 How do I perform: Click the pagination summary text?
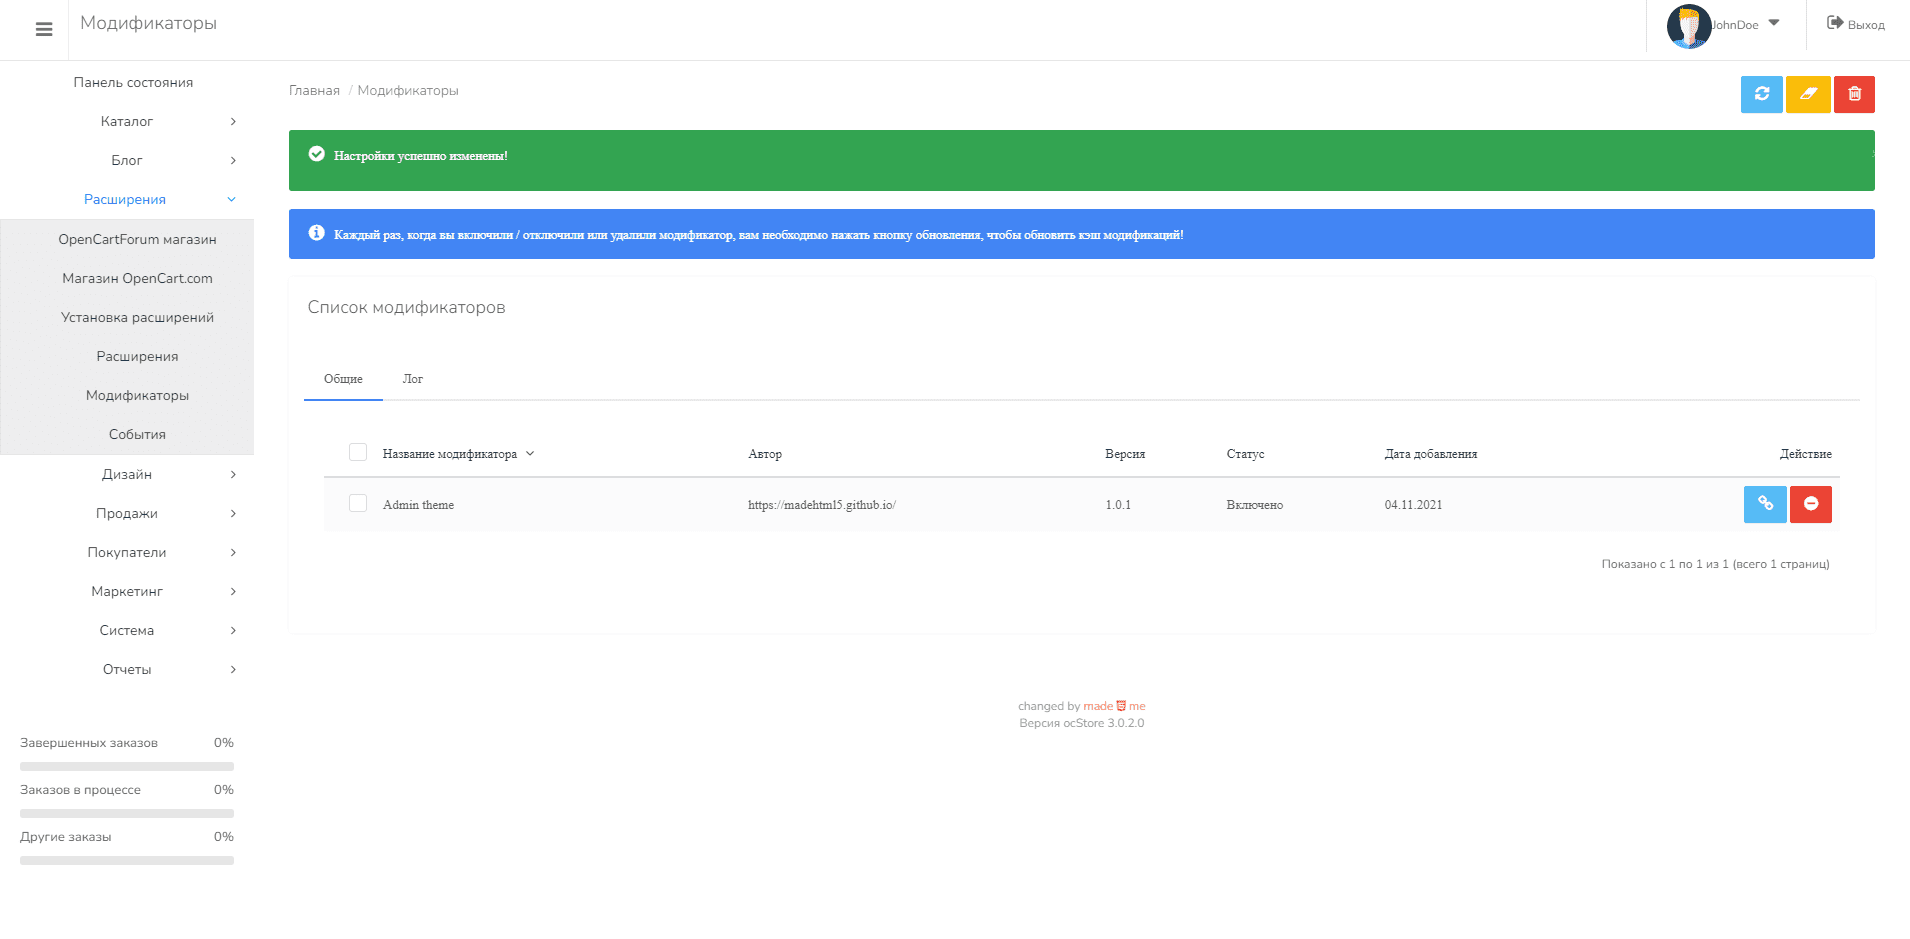point(1715,564)
